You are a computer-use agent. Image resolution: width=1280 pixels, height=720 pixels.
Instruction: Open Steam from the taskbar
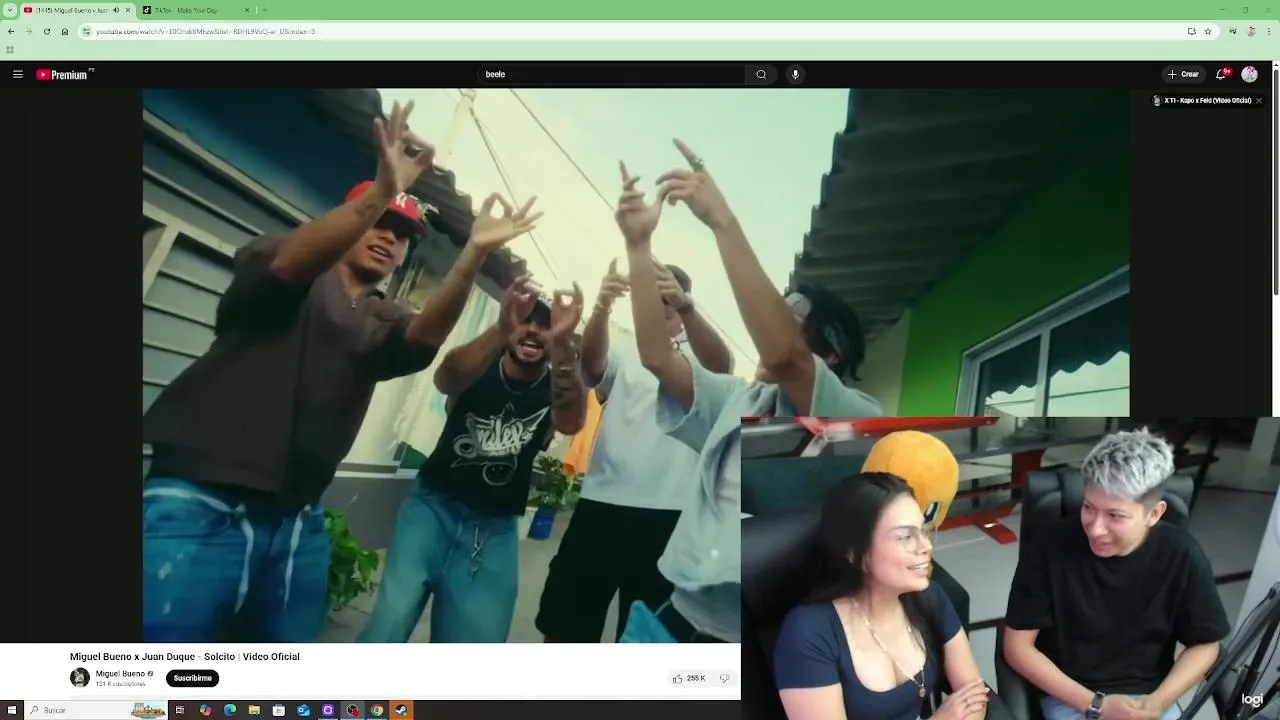click(401, 710)
